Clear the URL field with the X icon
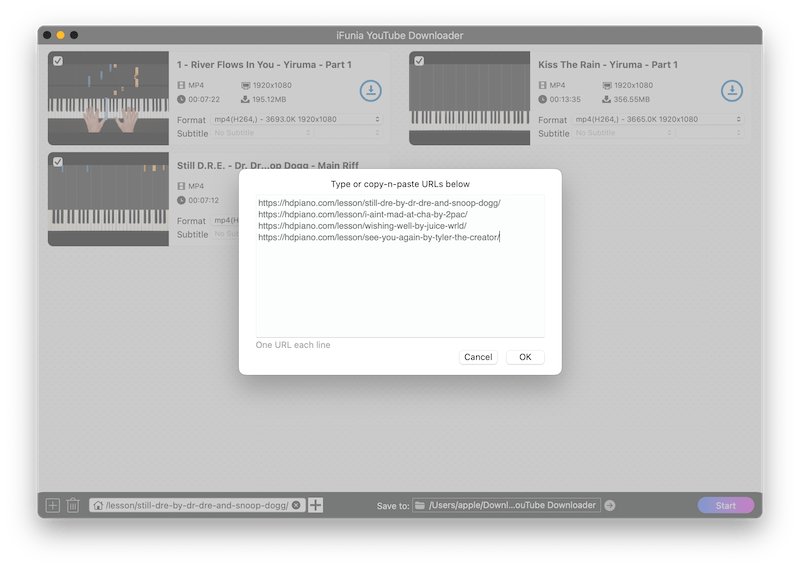 [296, 505]
